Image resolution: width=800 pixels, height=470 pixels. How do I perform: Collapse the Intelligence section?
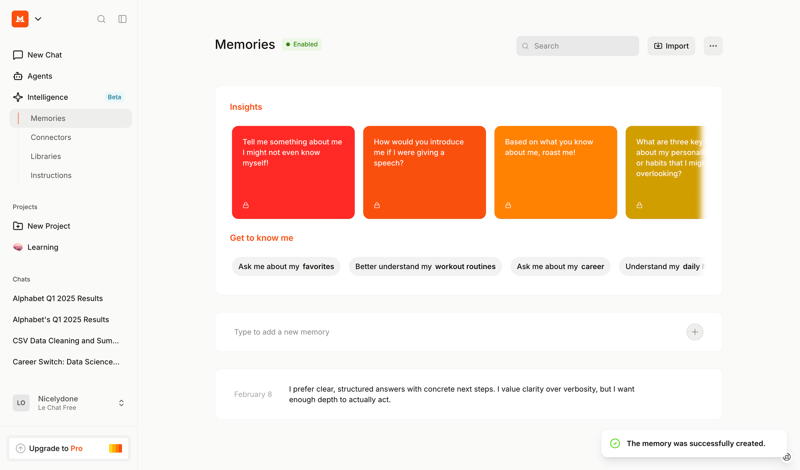click(x=47, y=97)
